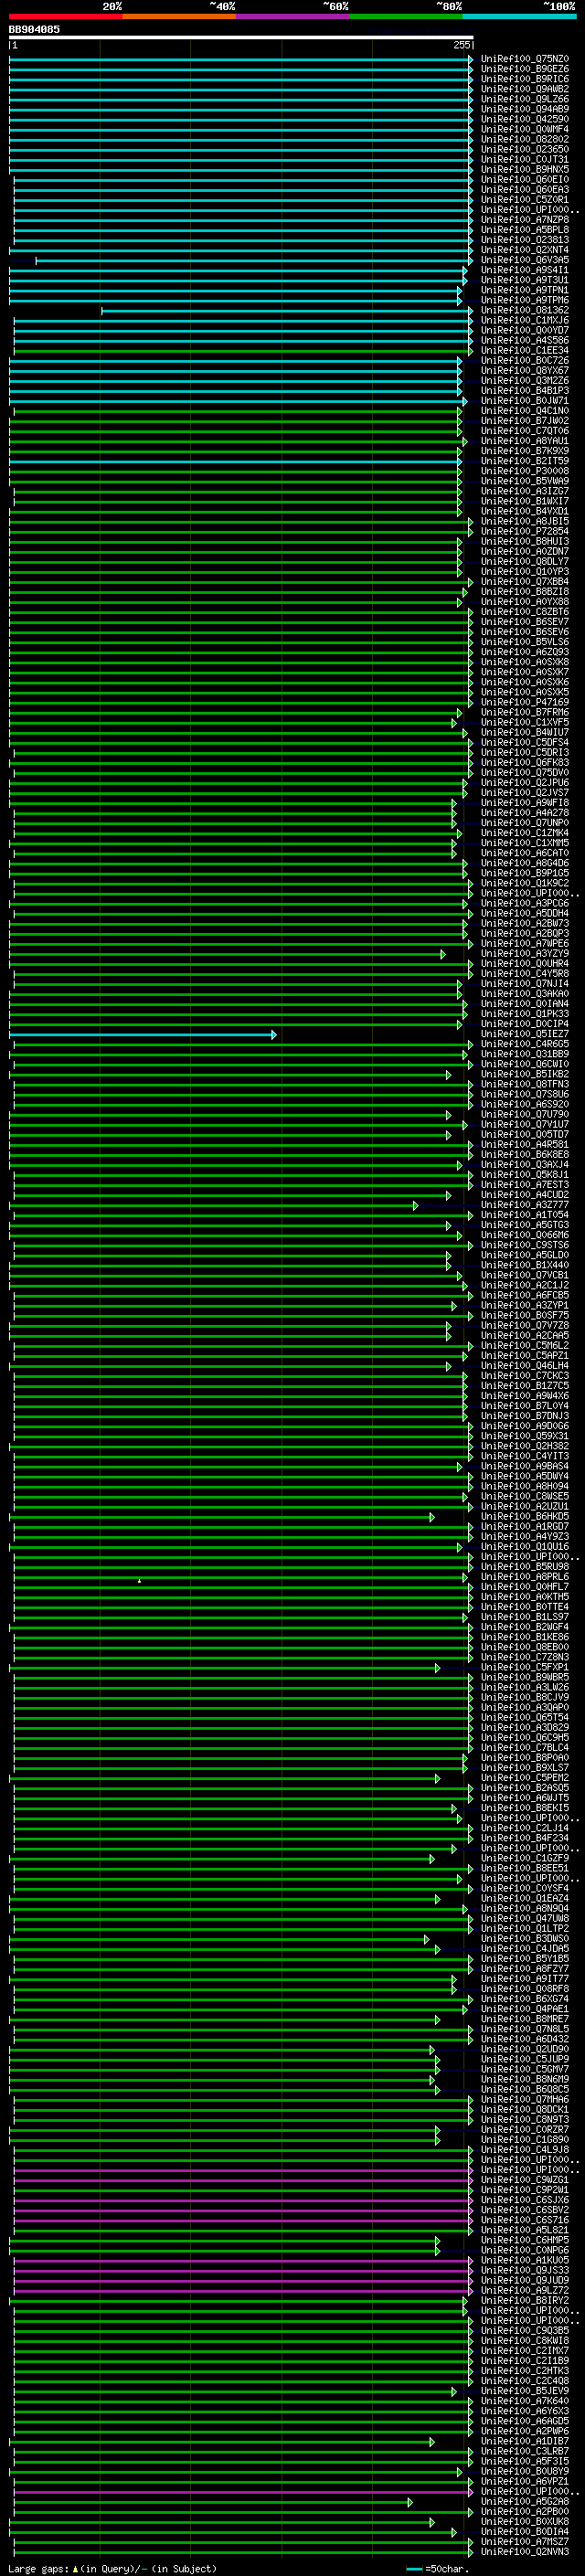Click the UniRef100_C9Q3B5 label
The height and width of the screenshot is (2576, 585).
click(x=524, y=2331)
